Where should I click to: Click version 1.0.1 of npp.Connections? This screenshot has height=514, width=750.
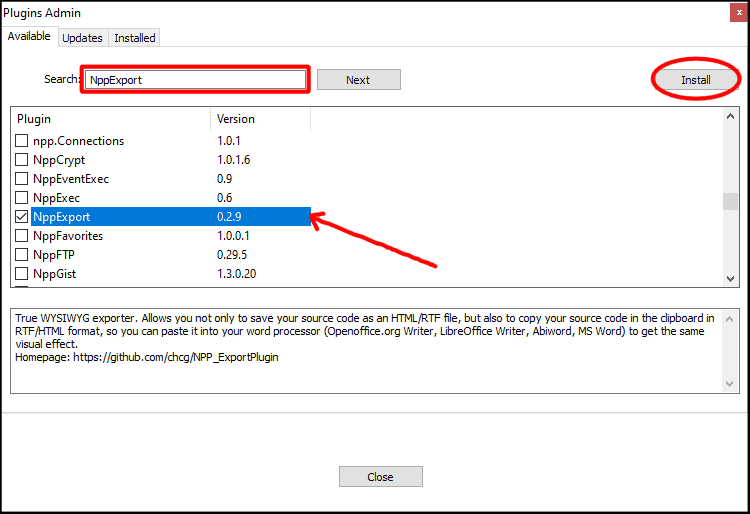point(229,141)
